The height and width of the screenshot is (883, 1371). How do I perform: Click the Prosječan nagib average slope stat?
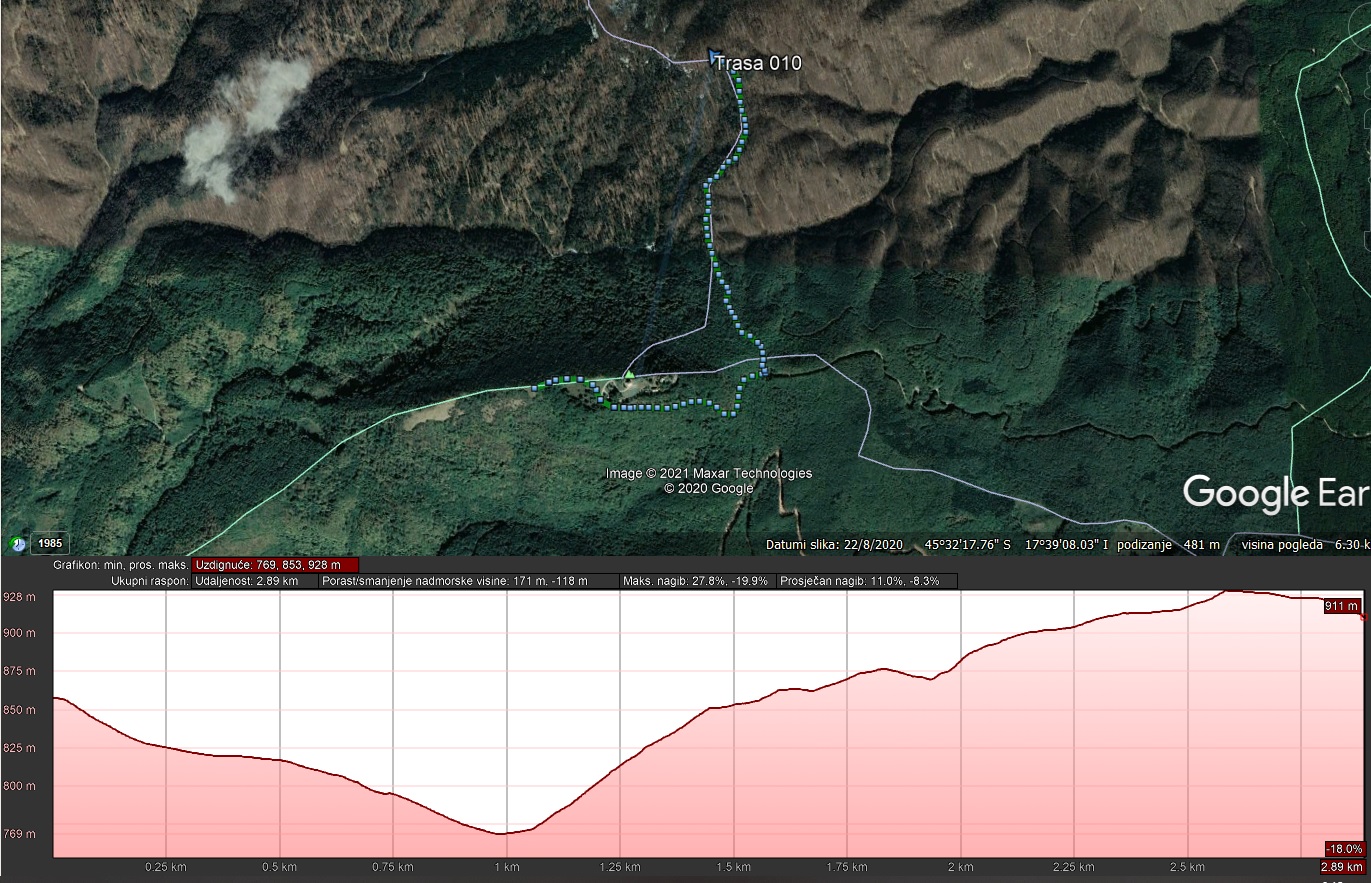point(866,581)
